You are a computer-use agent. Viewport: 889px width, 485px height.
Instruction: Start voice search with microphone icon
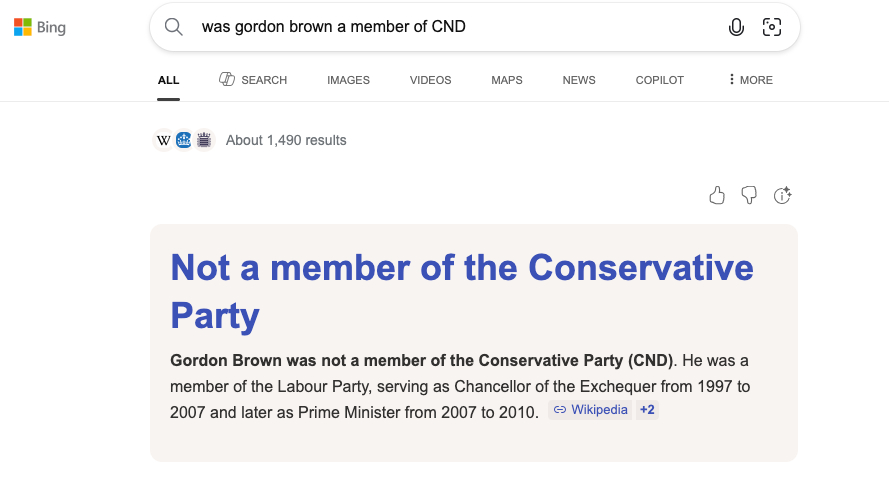click(x=737, y=27)
